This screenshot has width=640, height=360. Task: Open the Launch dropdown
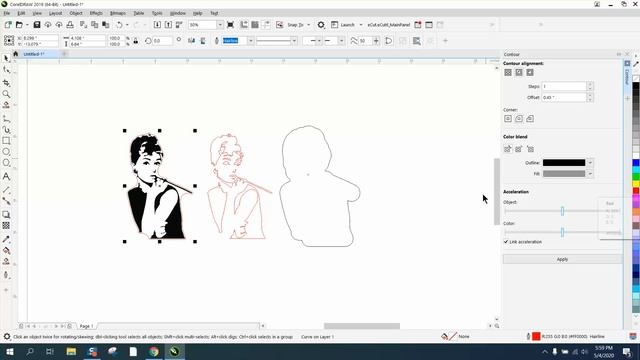[361, 25]
